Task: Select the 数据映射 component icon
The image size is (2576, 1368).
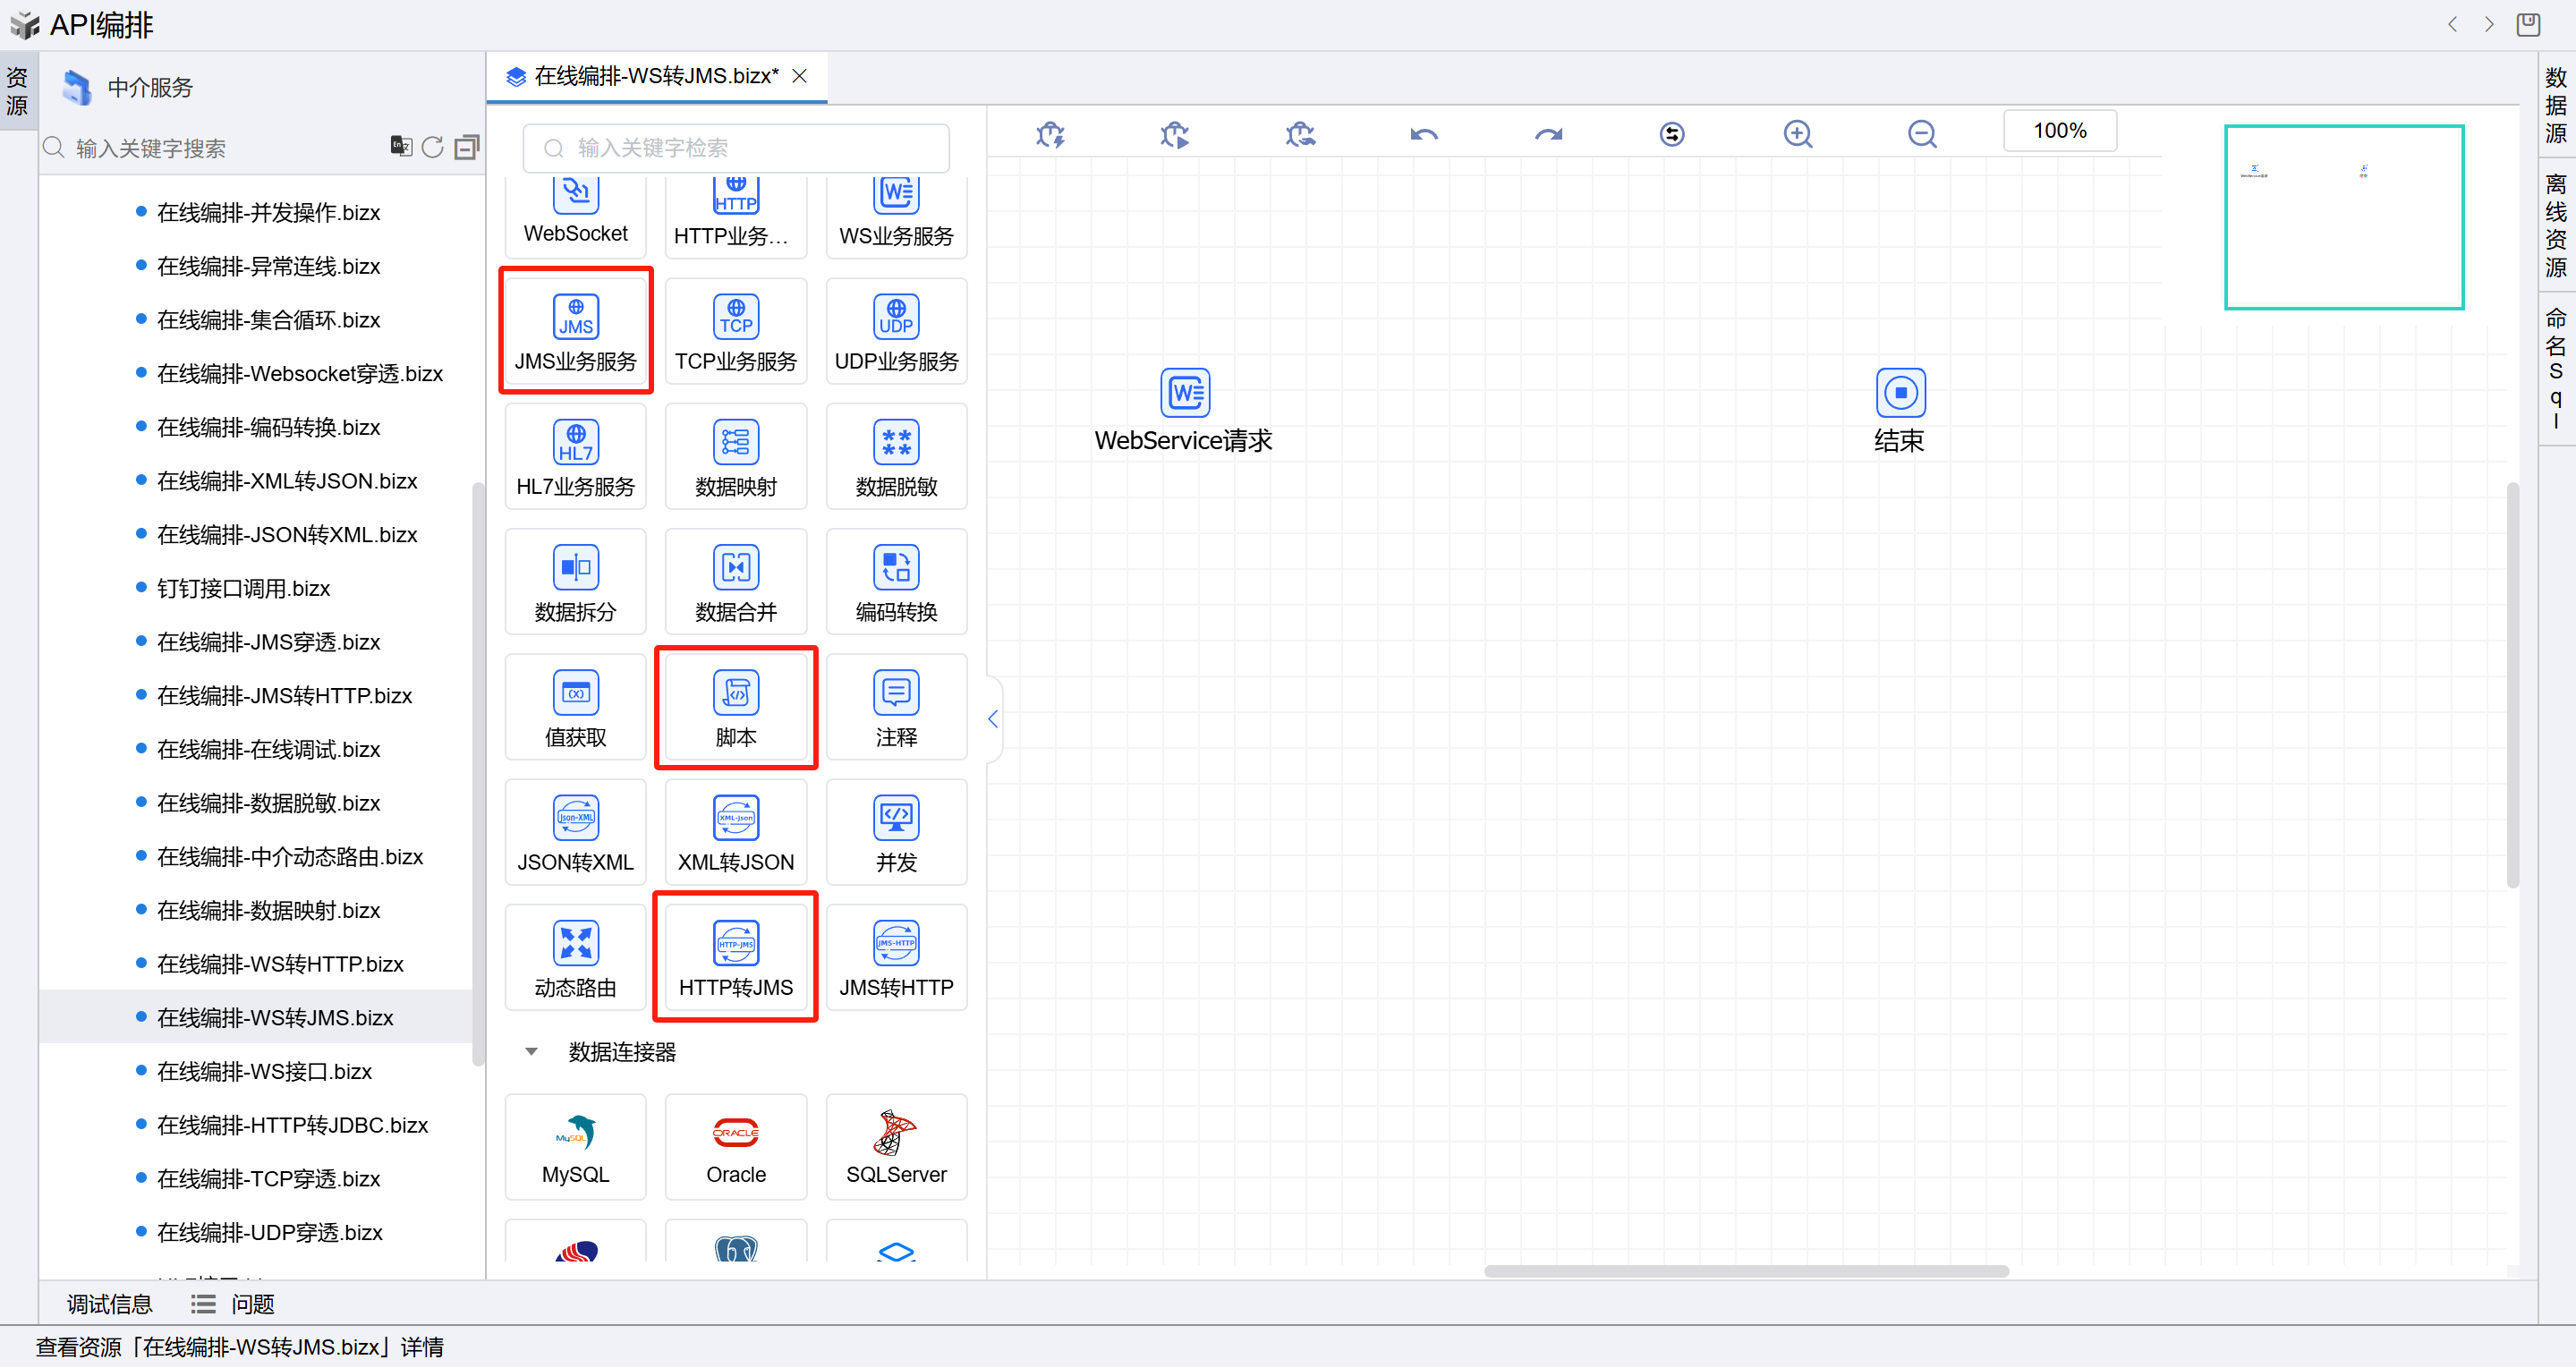Action: coord(736,443)
